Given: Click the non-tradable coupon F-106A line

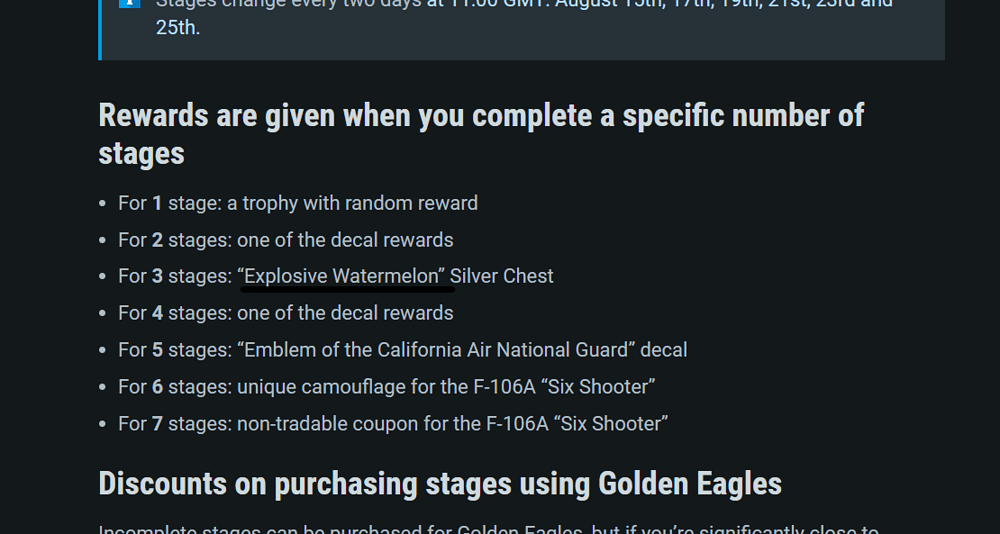Looking at the screenshot, I should (x=393, y=424).
